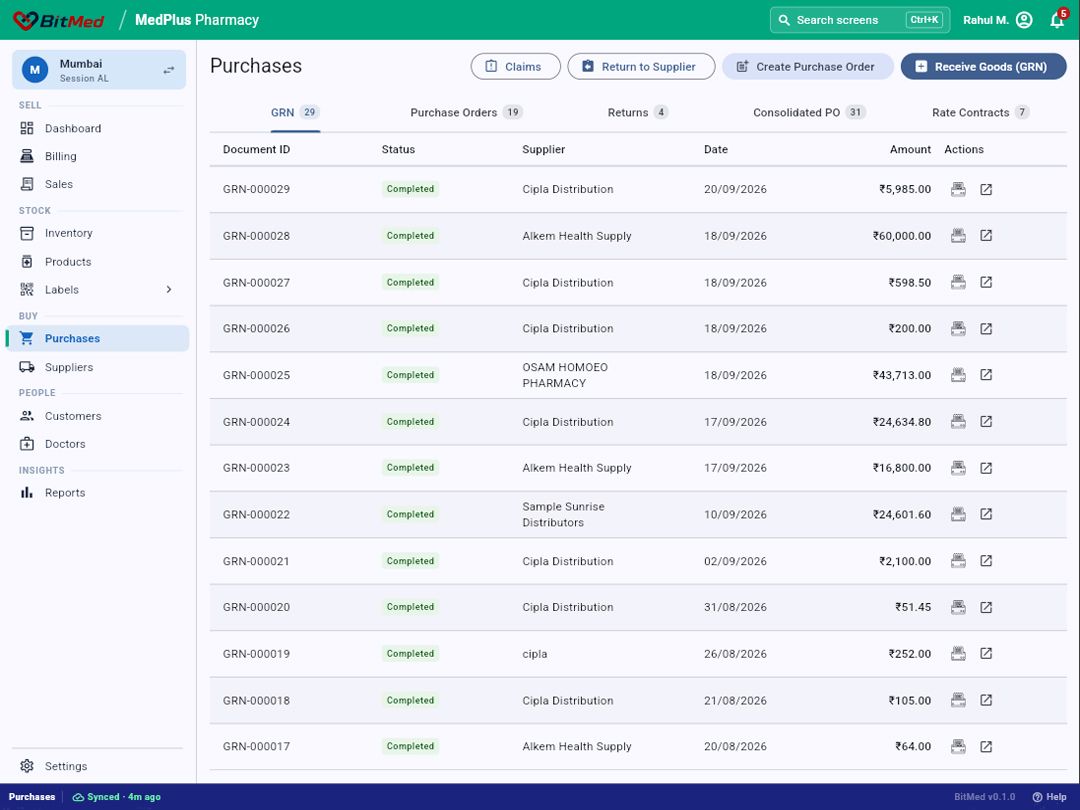Open GRN-000020 via launch icon
This screenshot has width=1080, height=810.
[x=986, y=608]
